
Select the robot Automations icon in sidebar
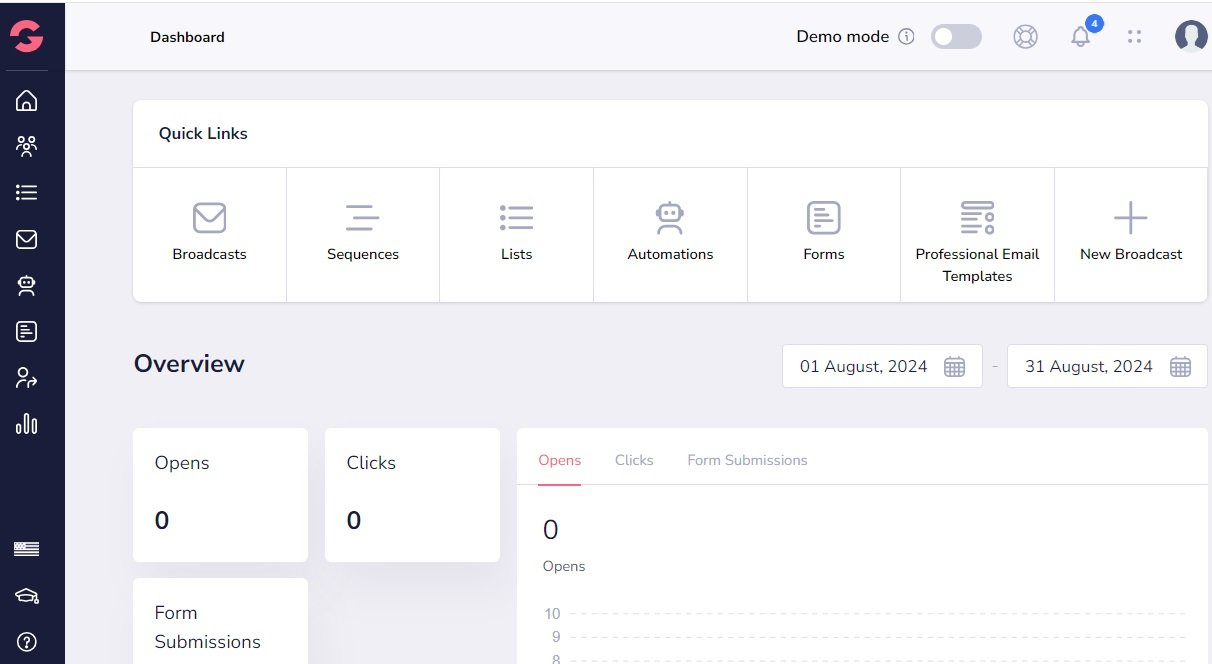coord(27,286)
